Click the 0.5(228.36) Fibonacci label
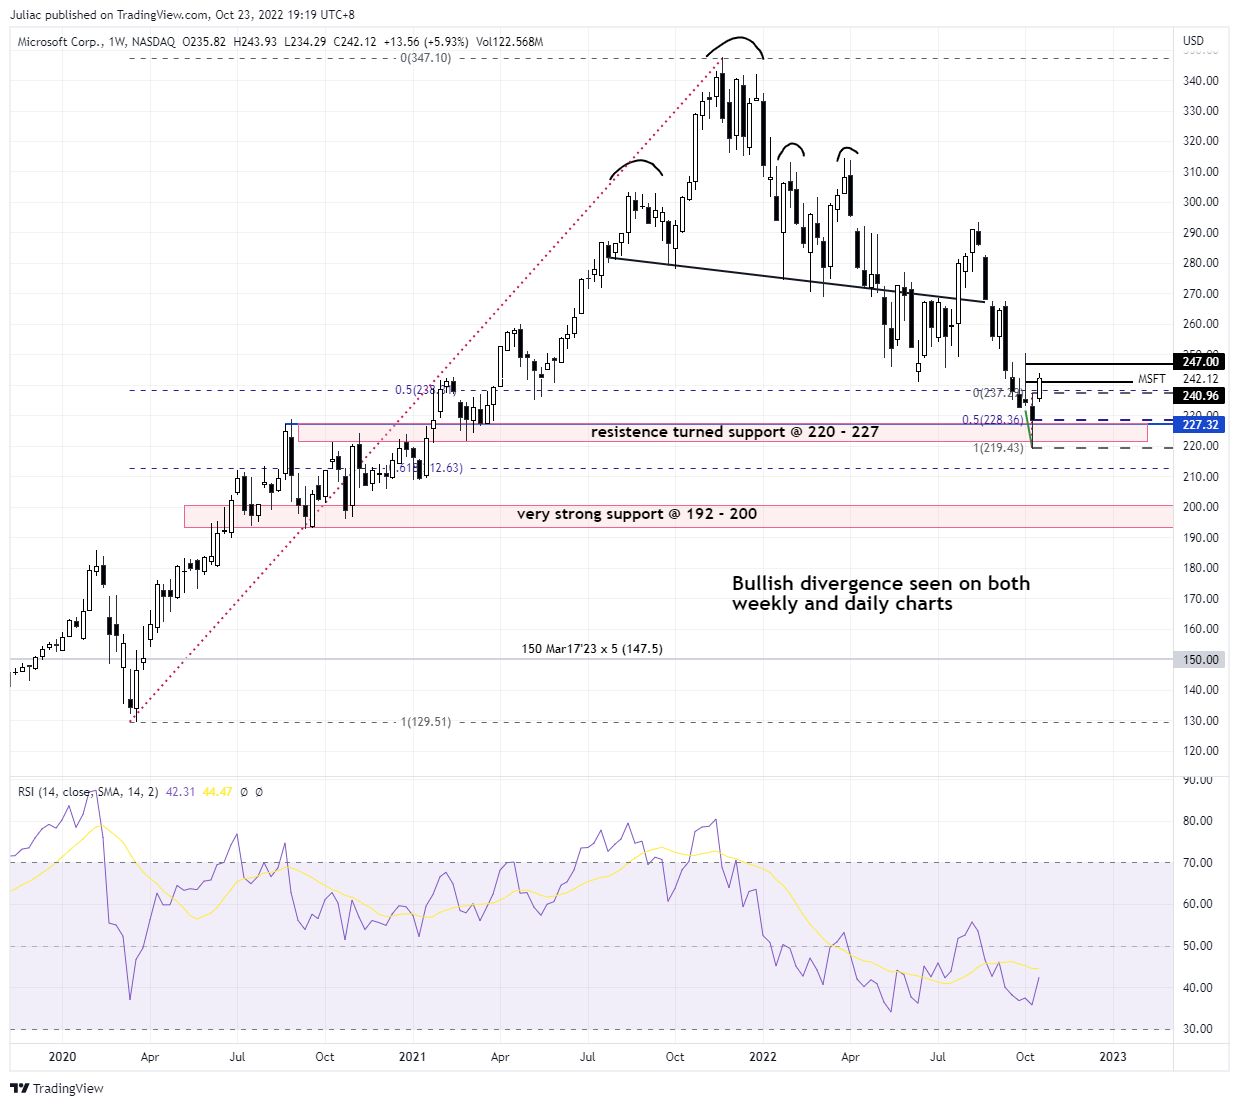This screenshot has height=1106, width=1239. [992, 420]
